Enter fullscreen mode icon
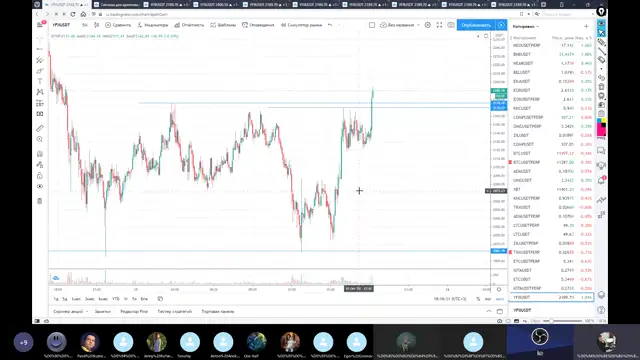 point(439,25)
